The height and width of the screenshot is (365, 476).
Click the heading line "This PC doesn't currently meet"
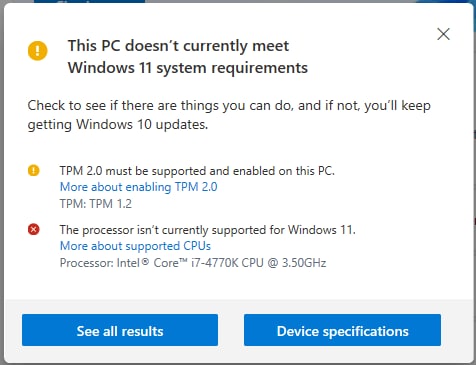point(178,46)
